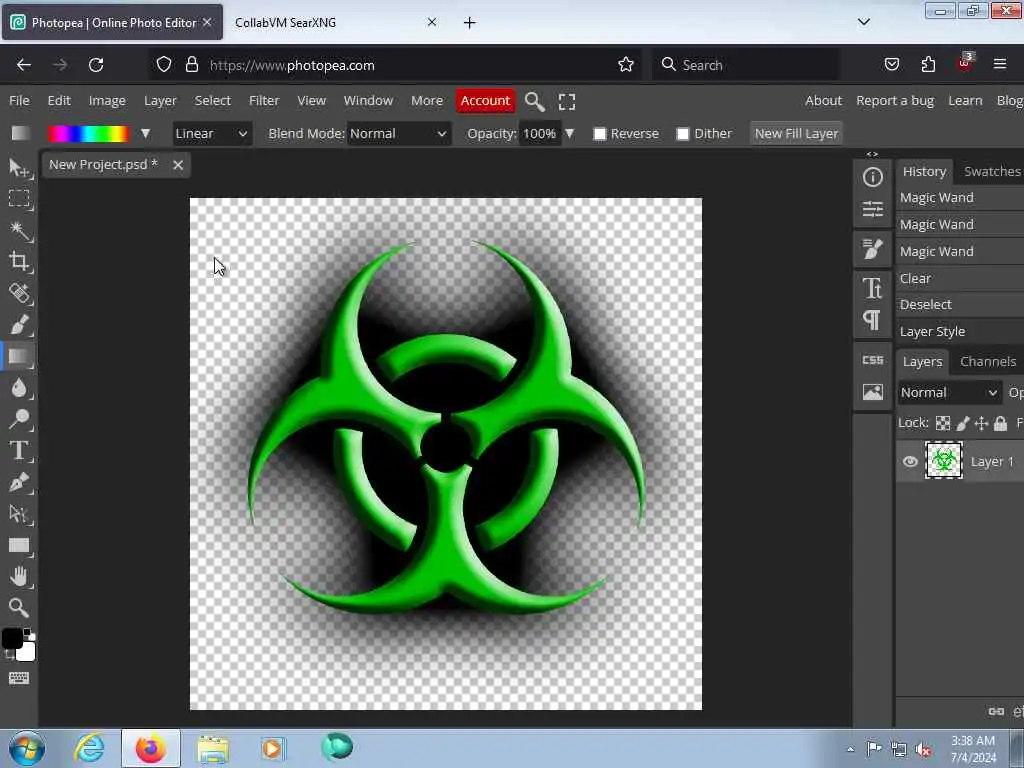Open the About link
1024x768 pixels.
(x=823, y=101)
